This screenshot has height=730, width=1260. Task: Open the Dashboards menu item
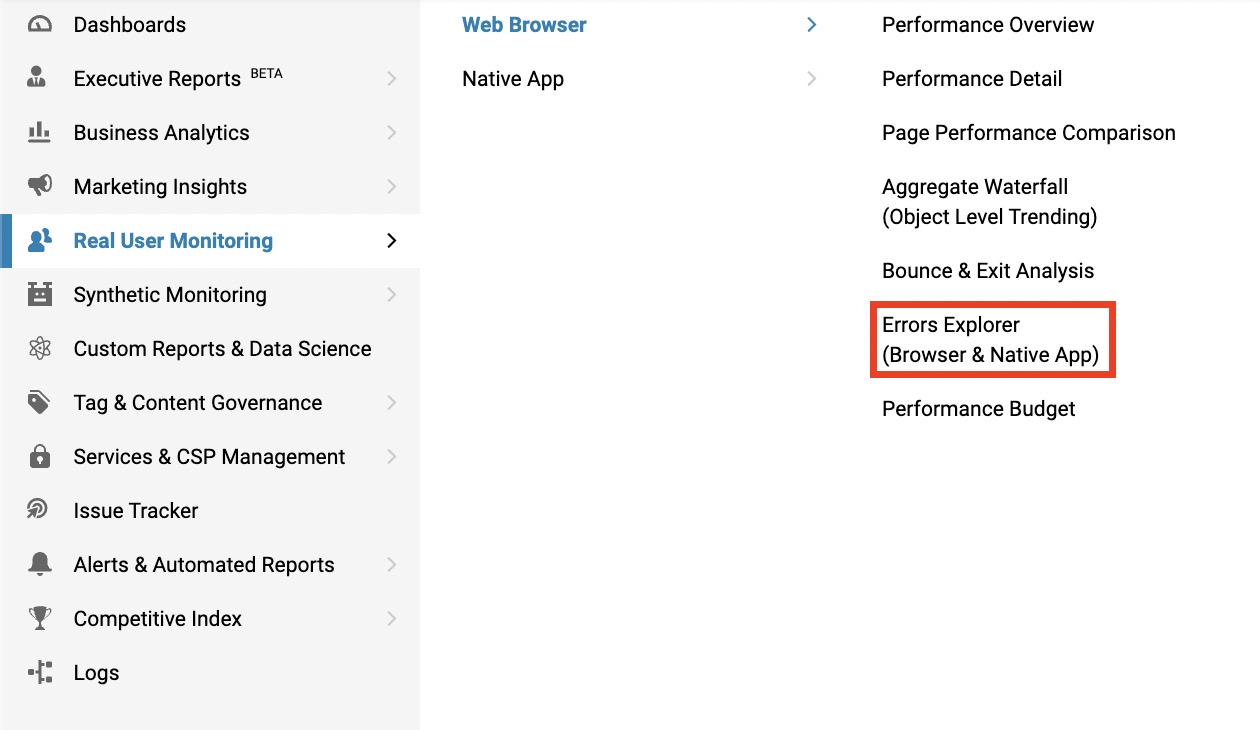(x=210, y=25)
